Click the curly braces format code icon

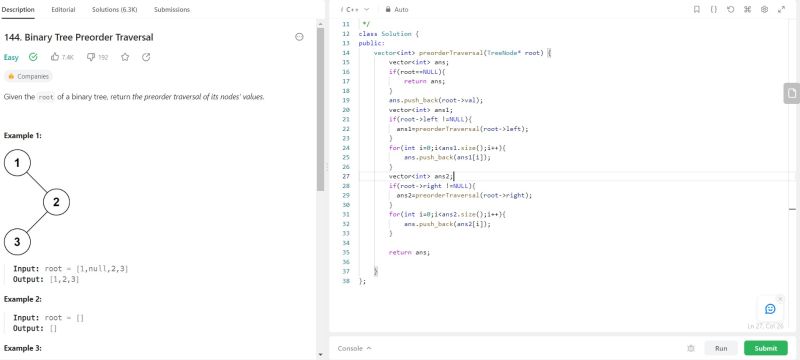(x=713, y=9)
